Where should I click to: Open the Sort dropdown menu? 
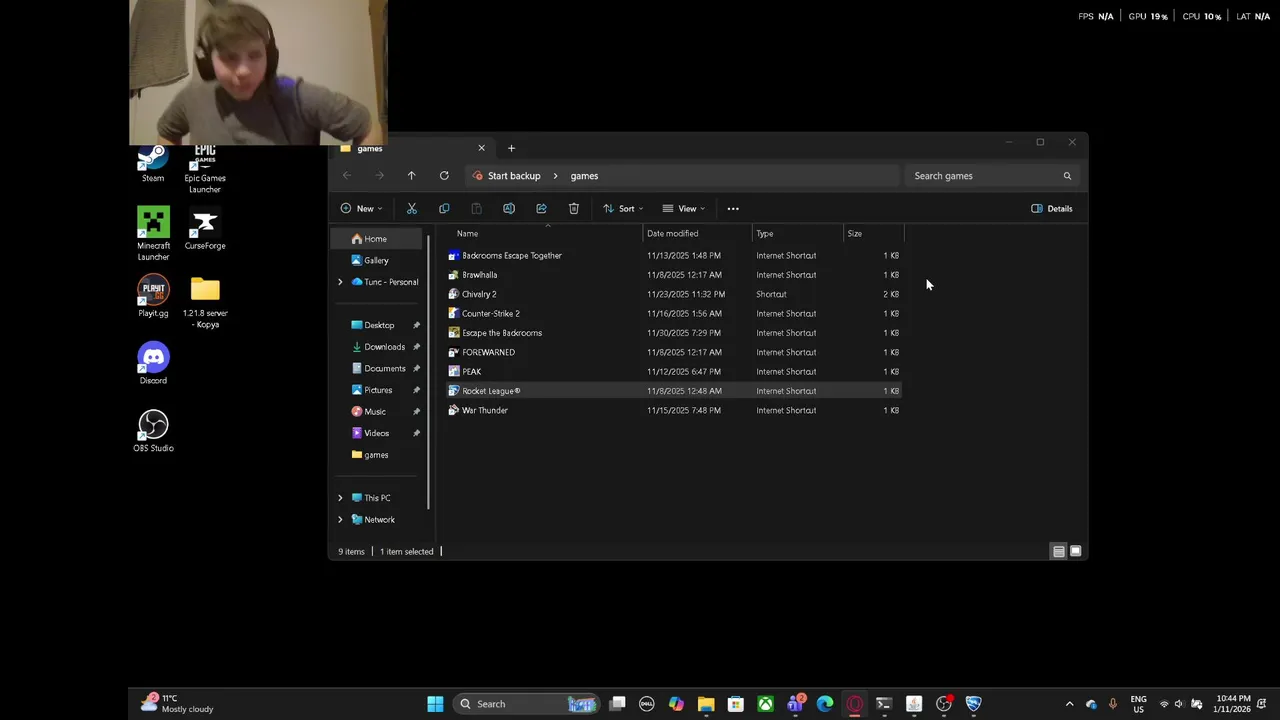pos(623,209)
